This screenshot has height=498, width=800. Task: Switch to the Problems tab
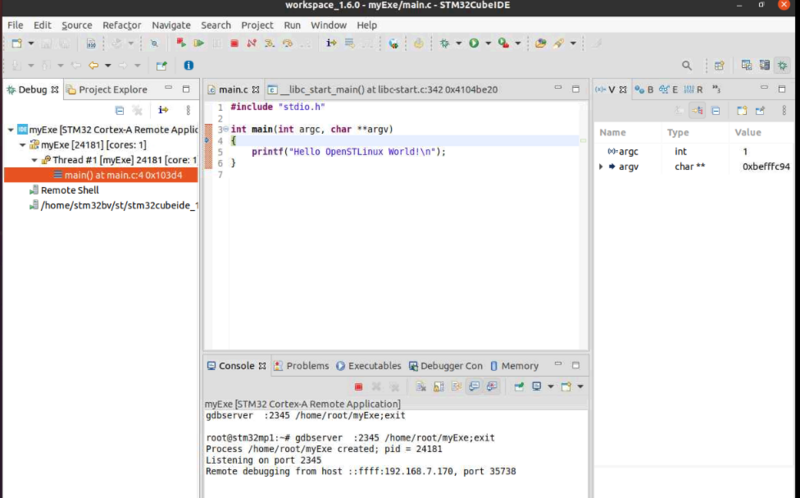click(x=302, y=366)
